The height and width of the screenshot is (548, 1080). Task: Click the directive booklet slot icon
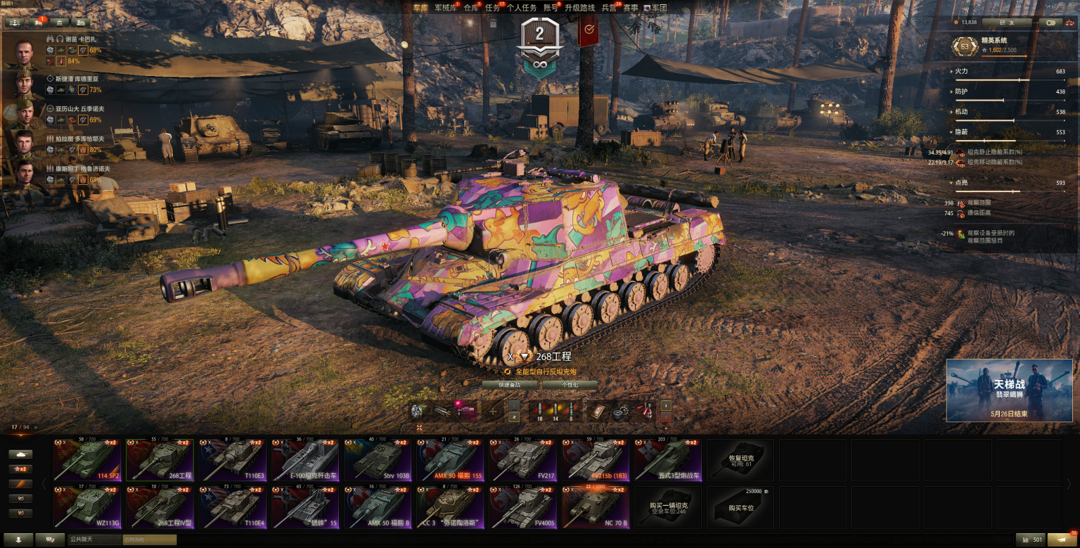[x=598, y=411]
